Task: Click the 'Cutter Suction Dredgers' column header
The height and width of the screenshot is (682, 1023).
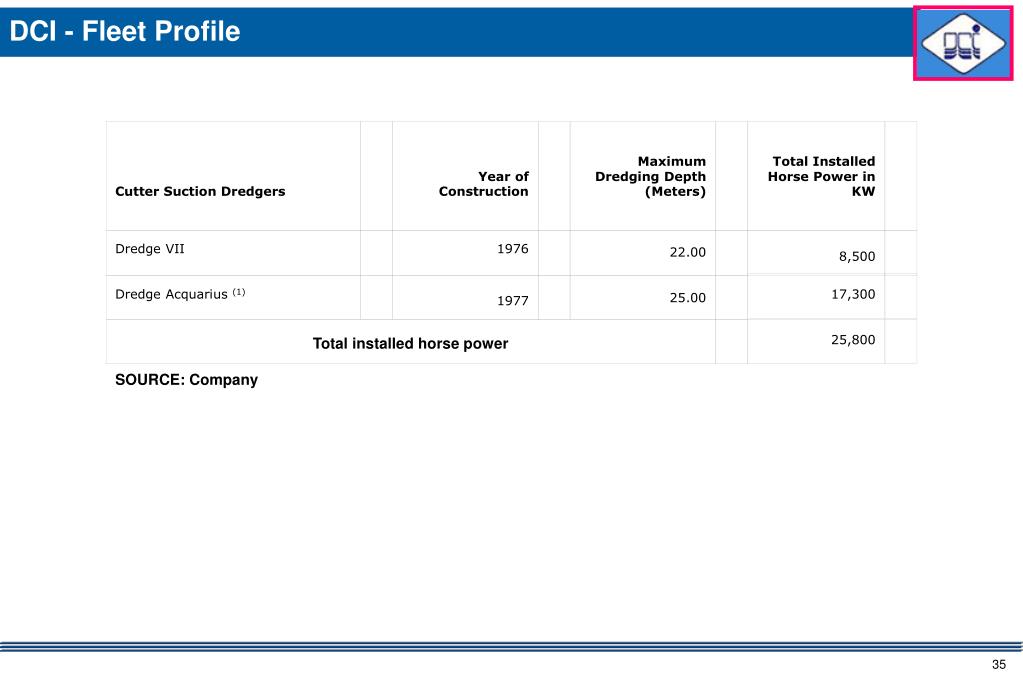Action: (200, 191)
